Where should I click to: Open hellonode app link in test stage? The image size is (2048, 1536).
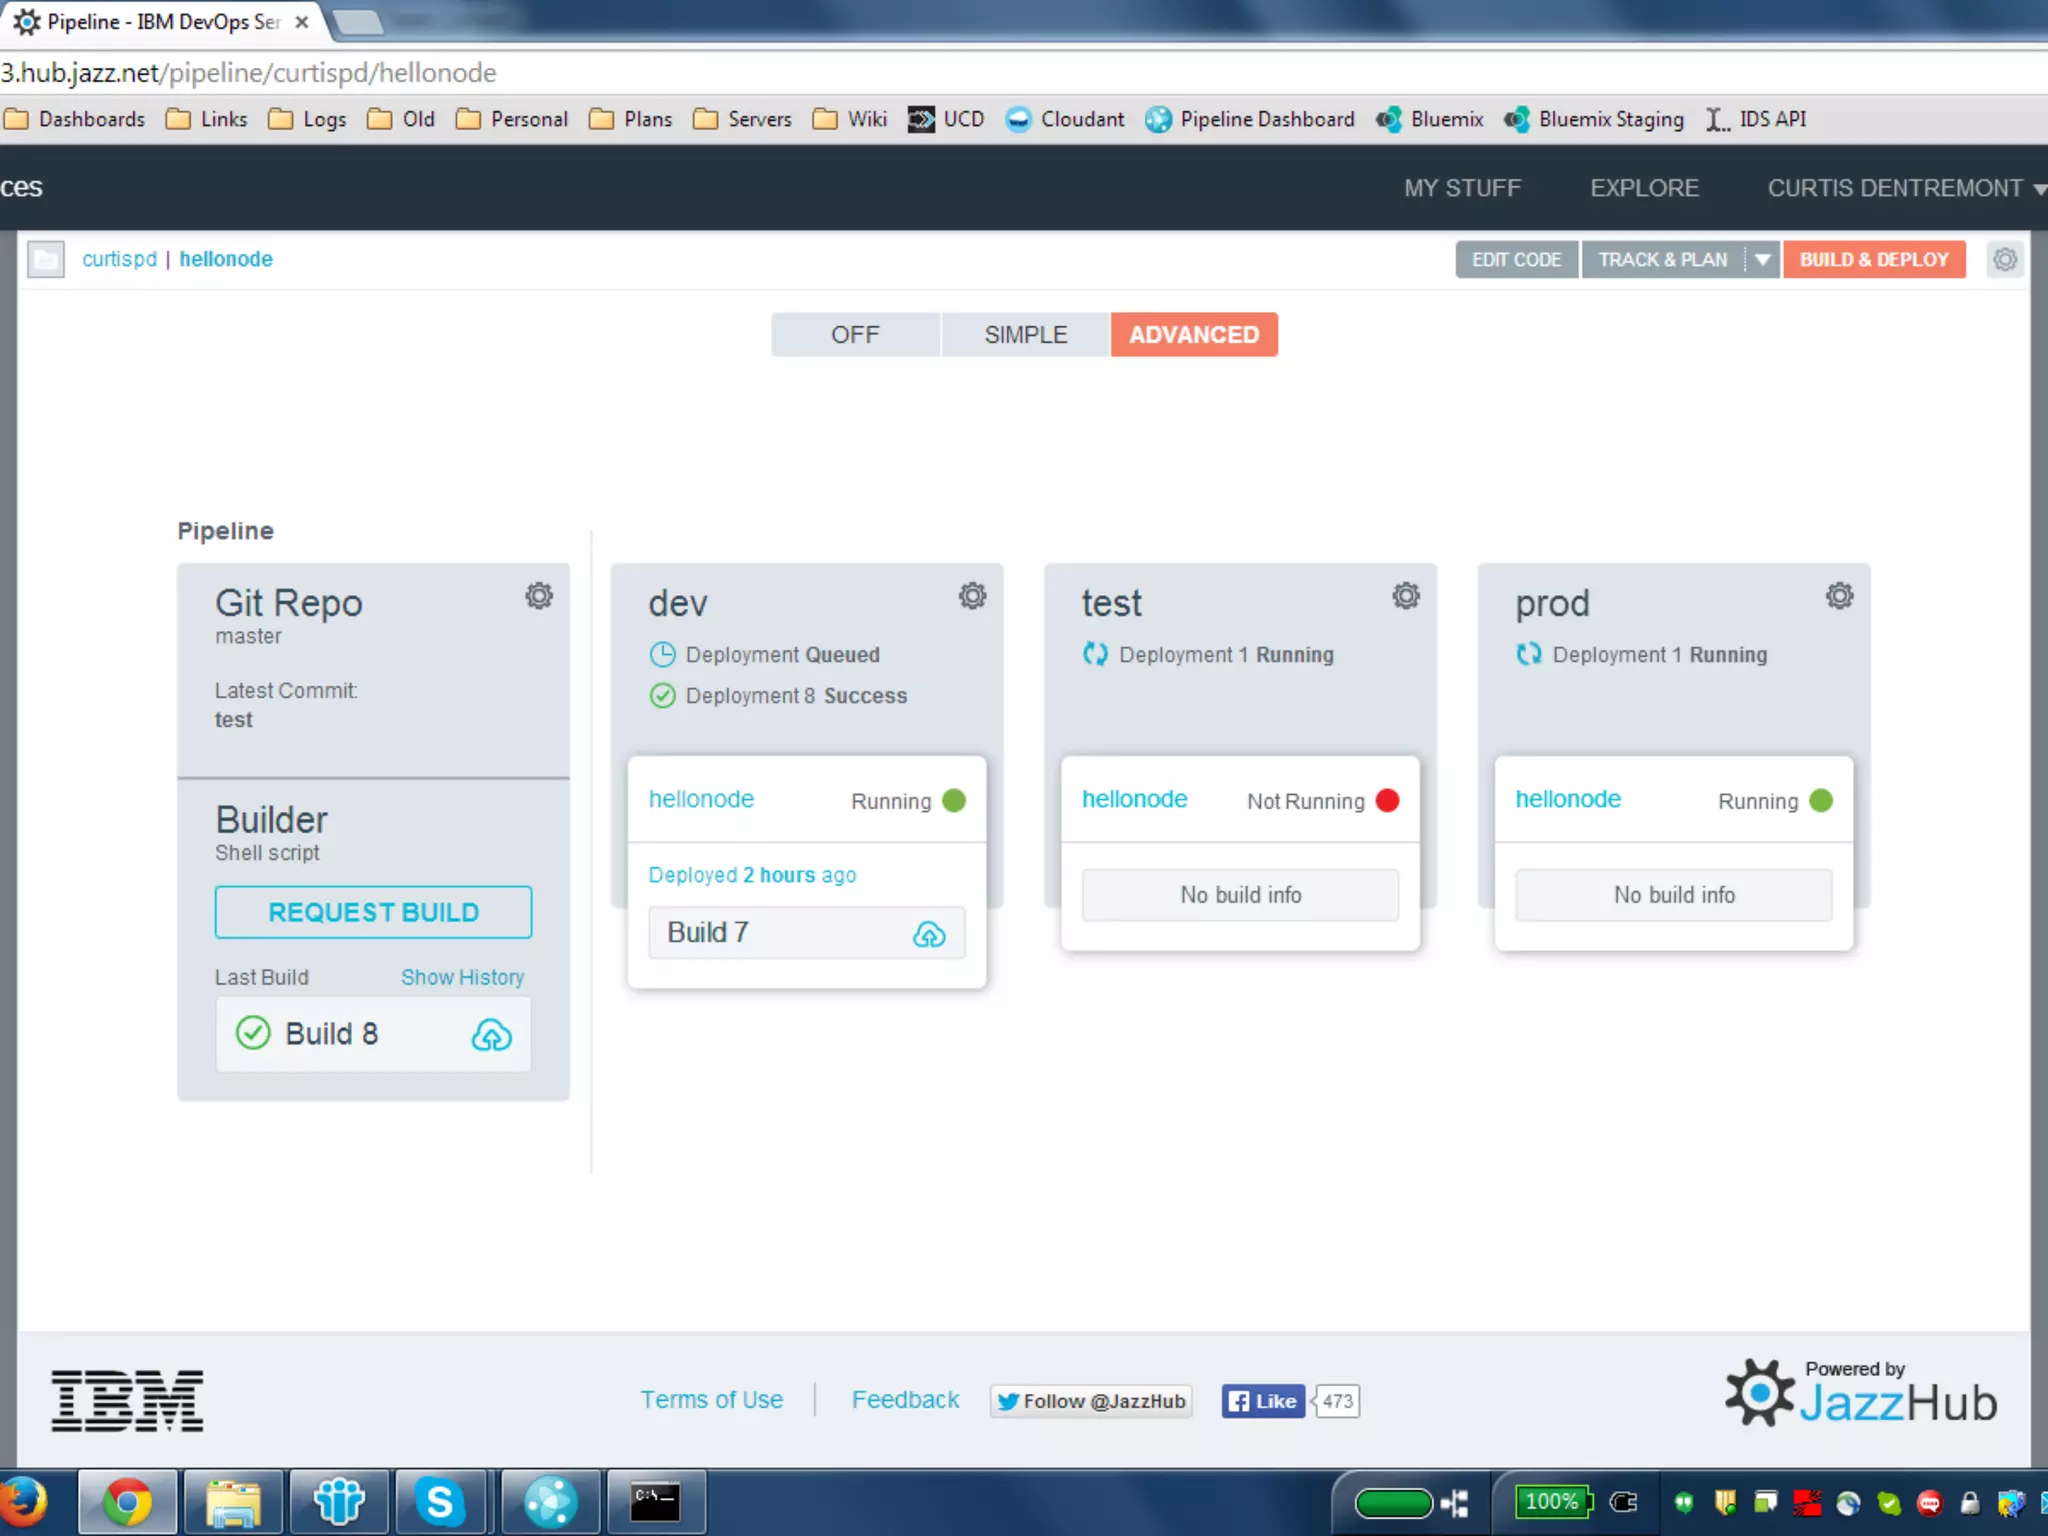tap(1134, 799)
